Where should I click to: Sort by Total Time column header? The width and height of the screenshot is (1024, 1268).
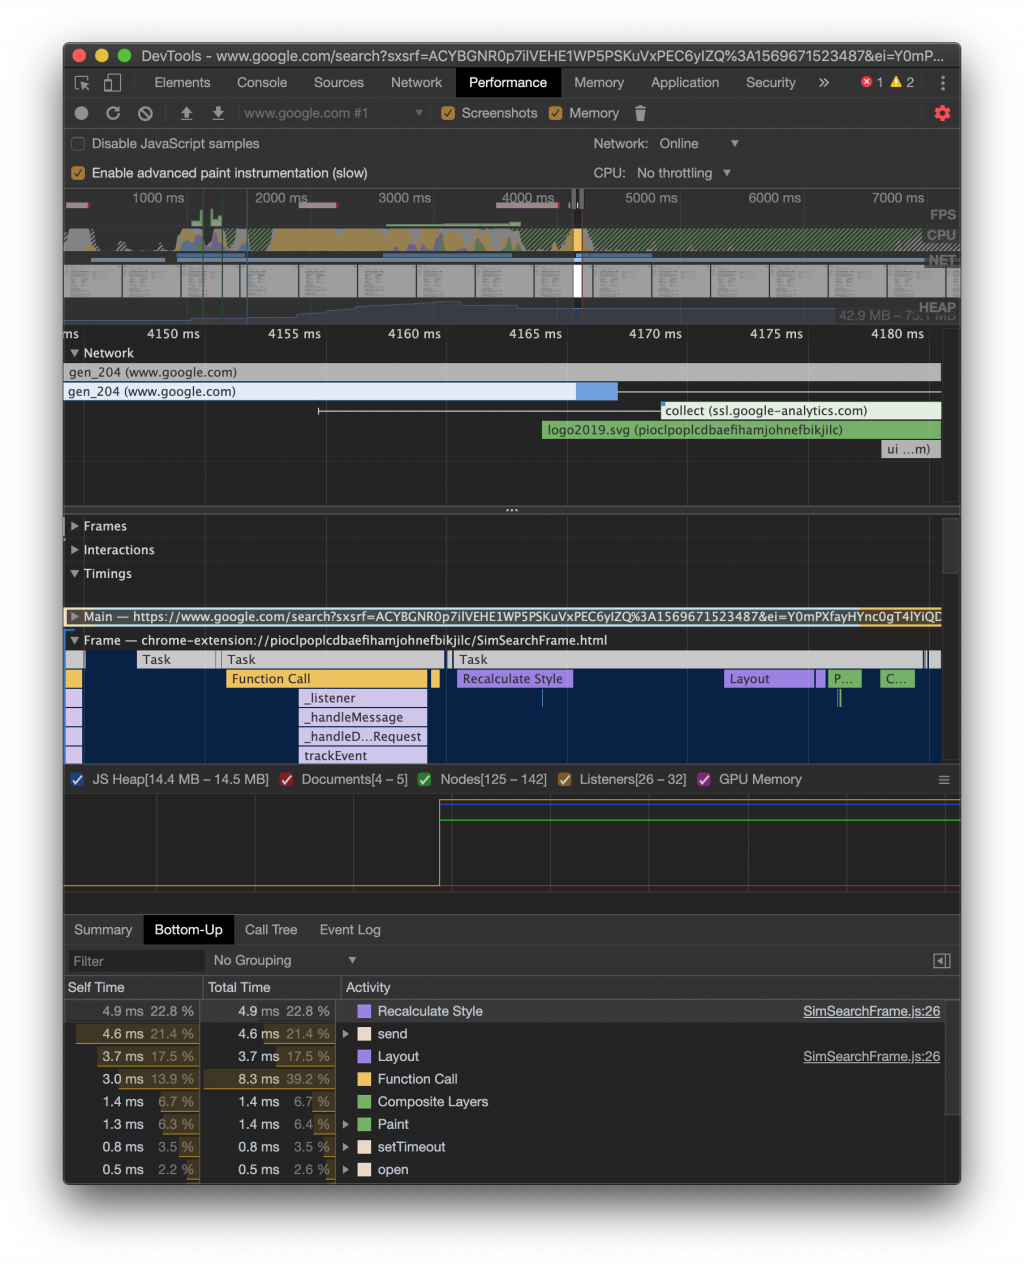tap(270, 988)
